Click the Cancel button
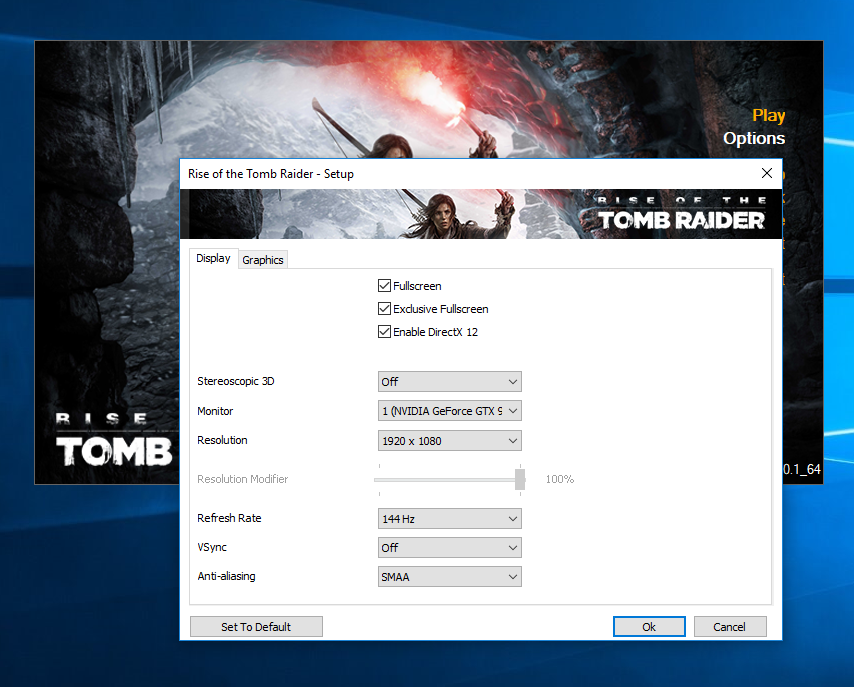 coord(730,627)
